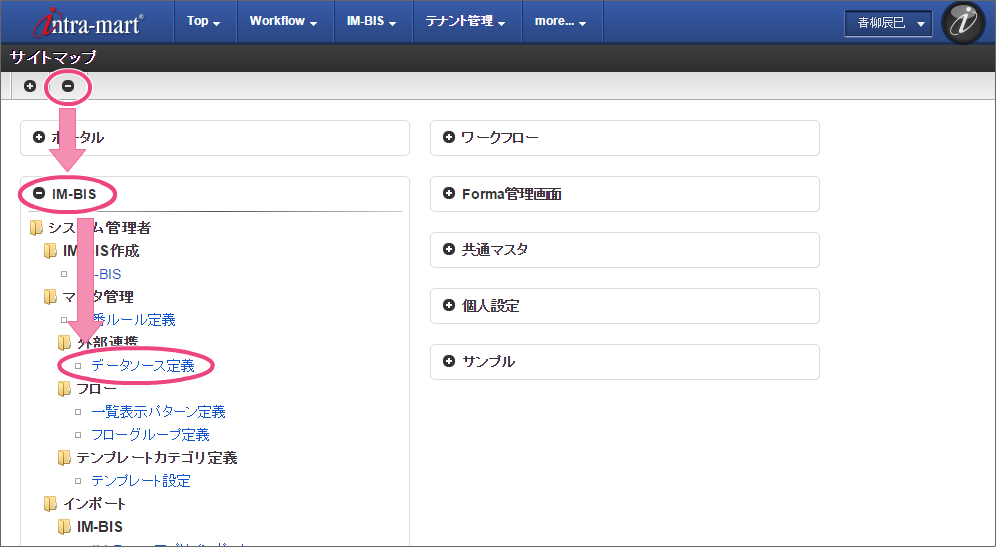Open the フローグループ定義 link
The width and height of the screenshot is (996, 547).
150,435
